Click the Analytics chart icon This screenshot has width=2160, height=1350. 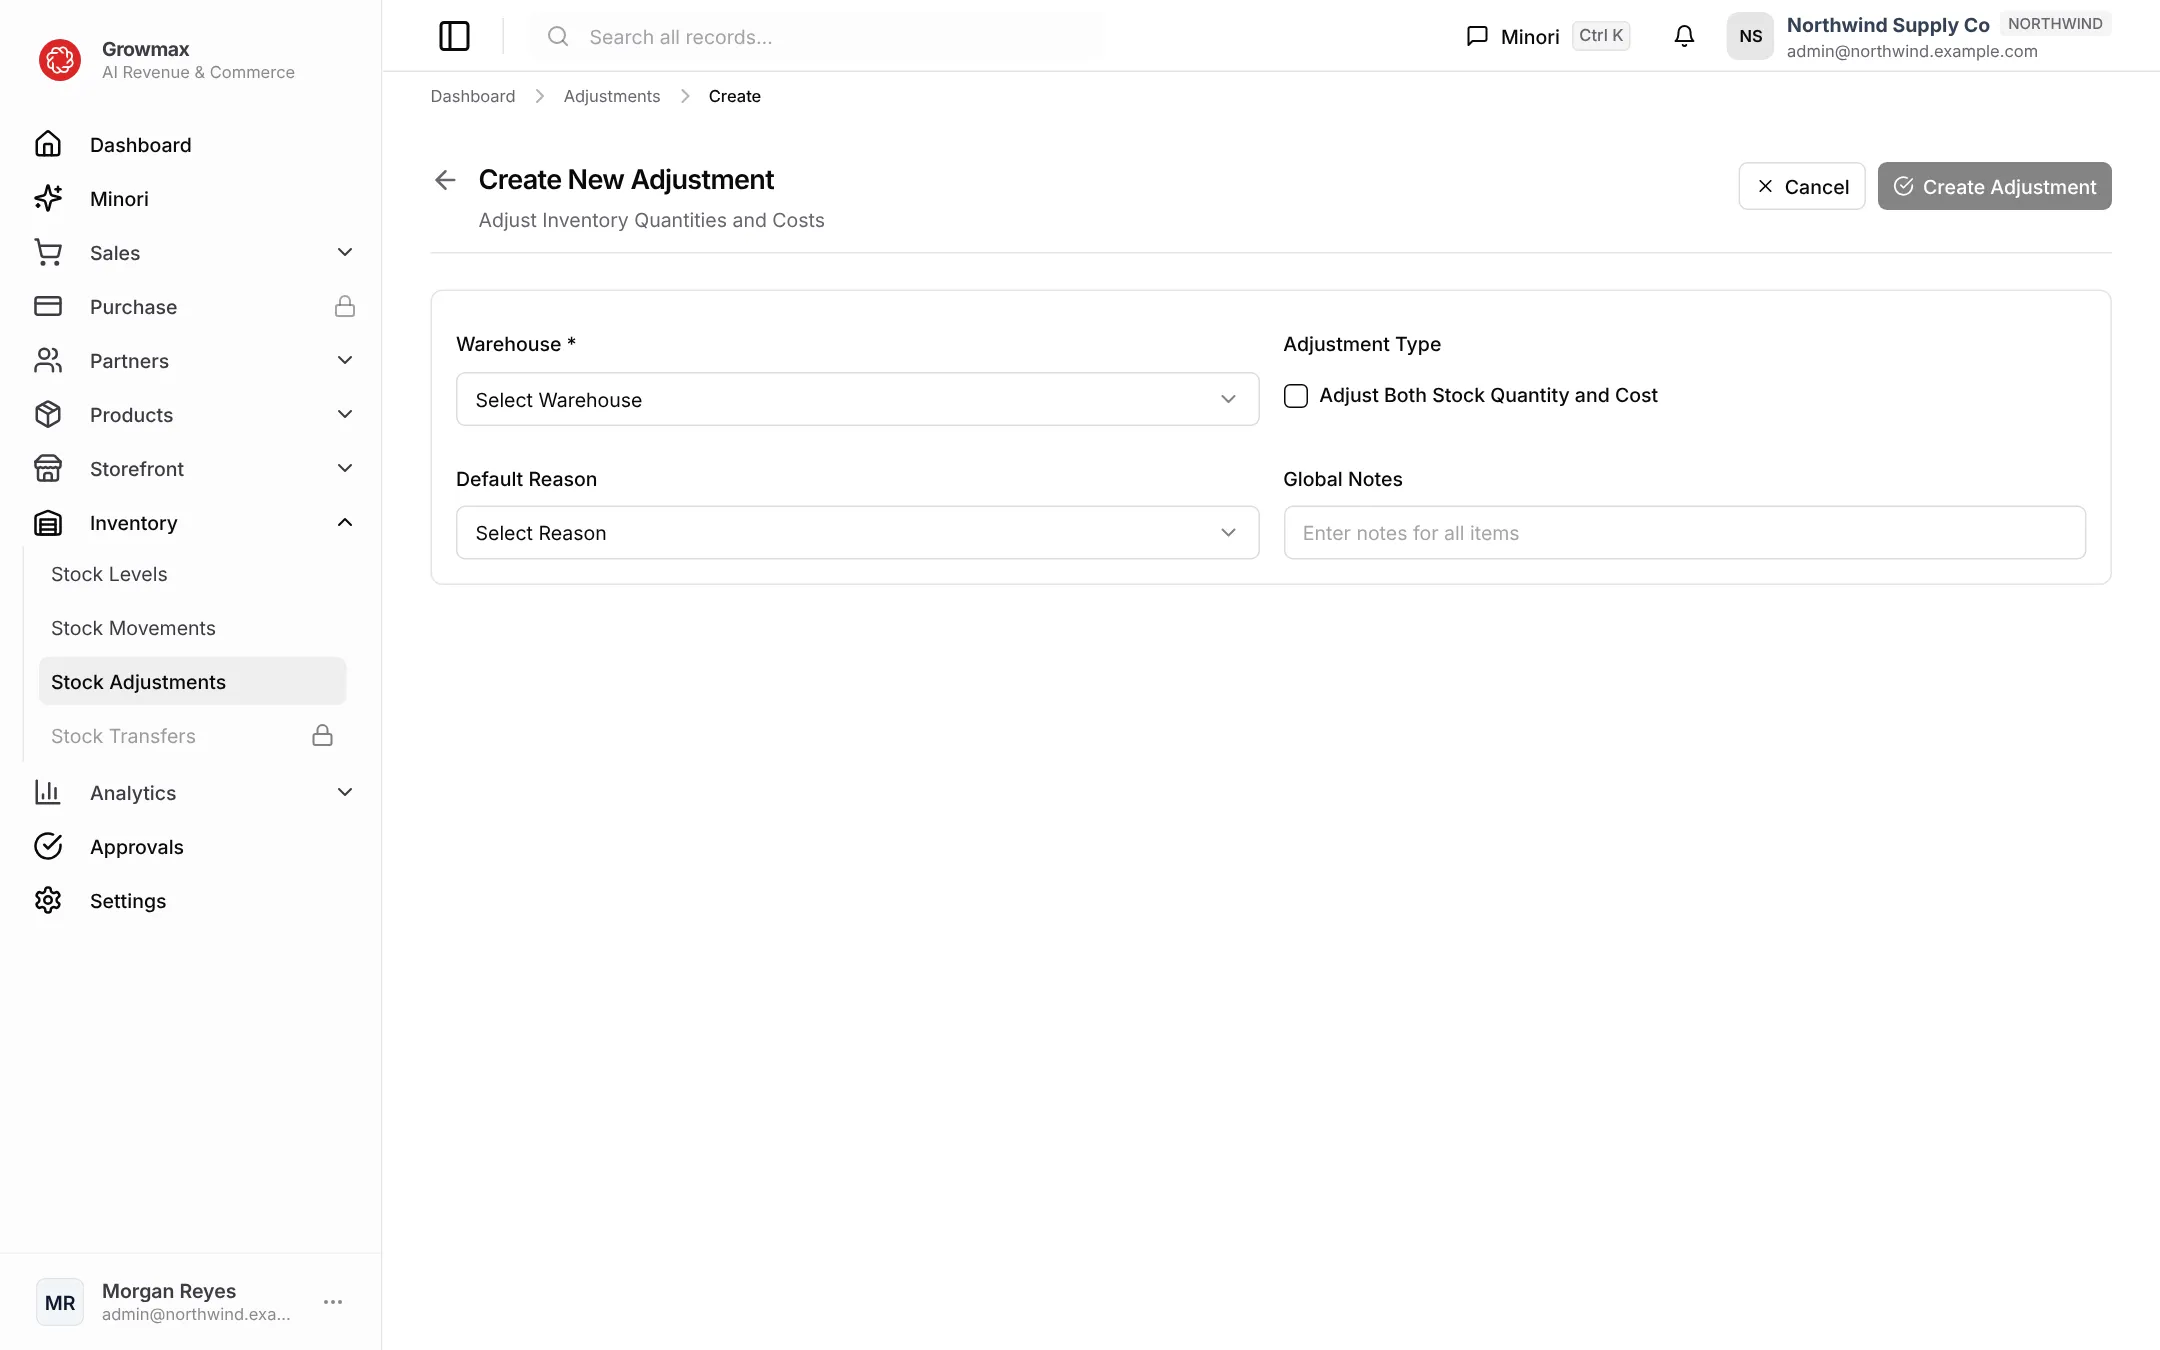tap(48, 792)
